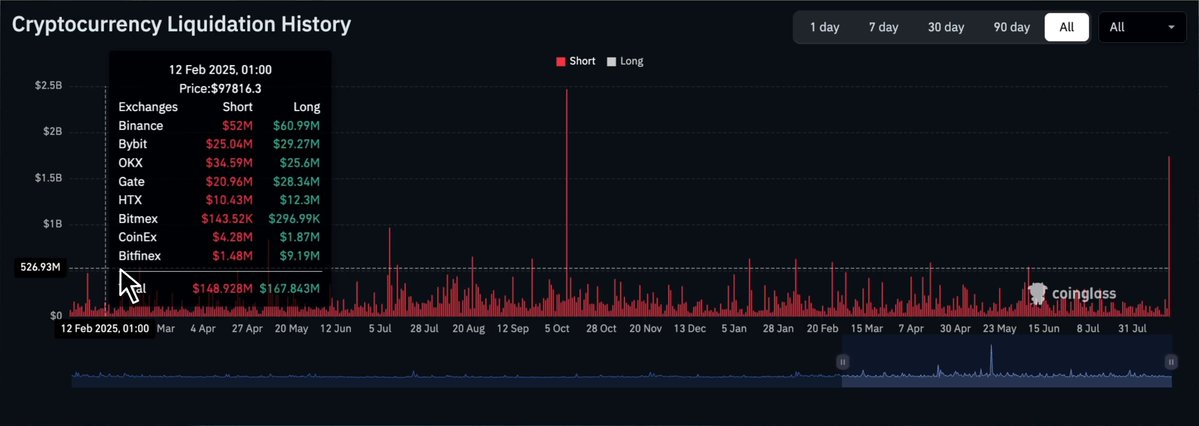Click the 28 Jan x-axis date
The image size is (1199, 426).
[x=778, y=328]
